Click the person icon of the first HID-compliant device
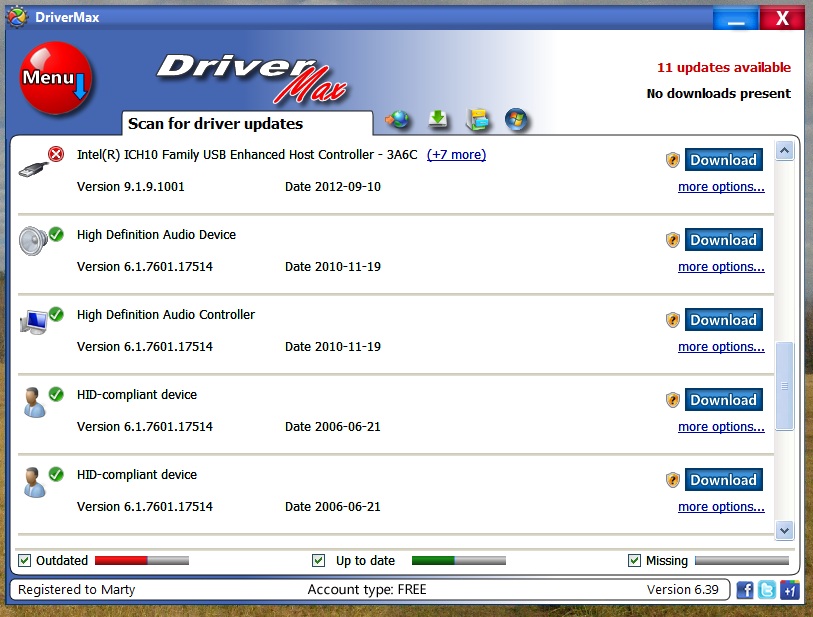Viewport: 813px width, 617px height. point(34,402)
